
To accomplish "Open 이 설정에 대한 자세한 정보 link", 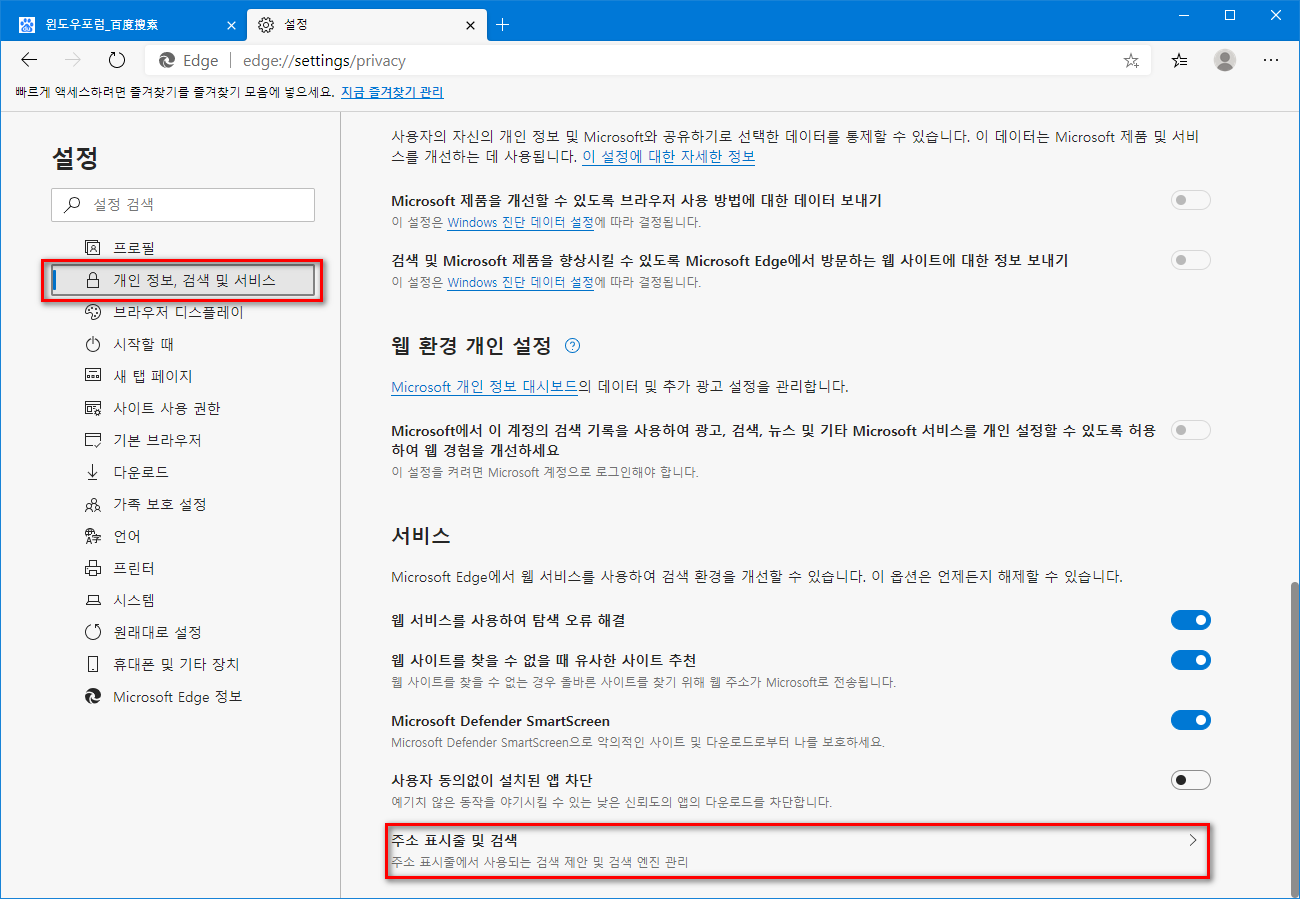I will (668, 157).
